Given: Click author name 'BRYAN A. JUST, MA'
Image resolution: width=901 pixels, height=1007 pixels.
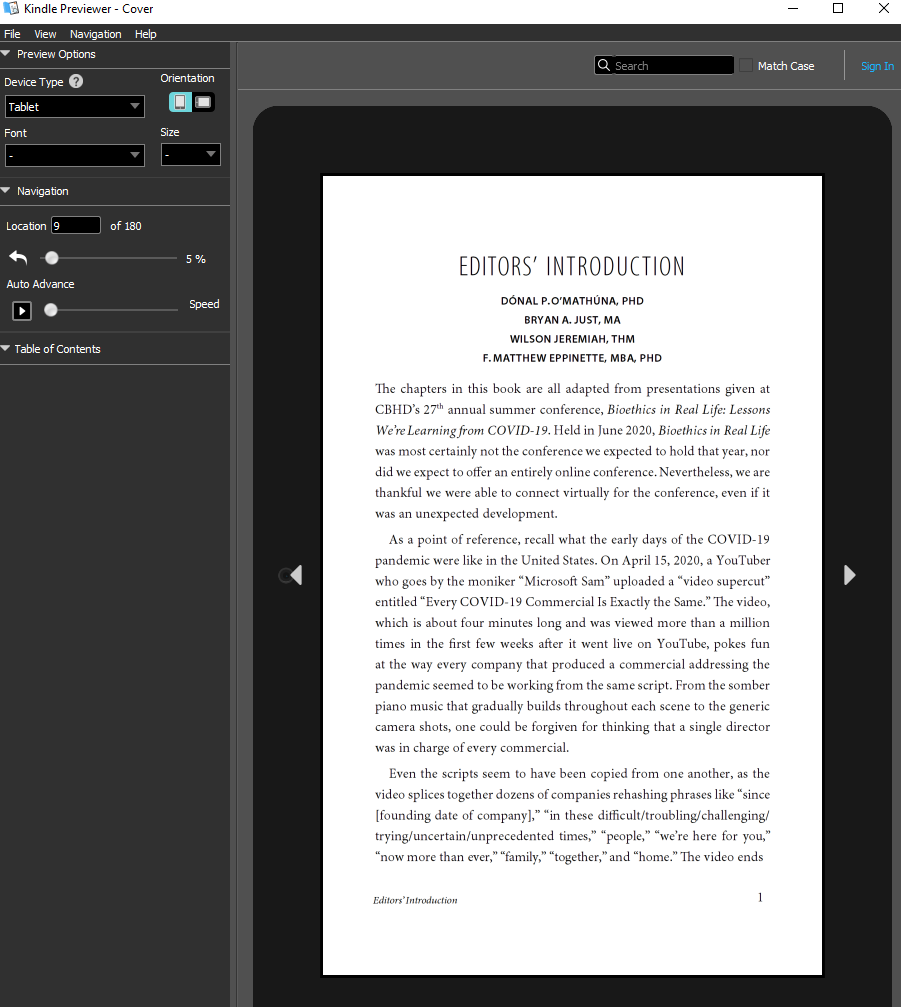Looking at the screenshot, I should (572, 320).
